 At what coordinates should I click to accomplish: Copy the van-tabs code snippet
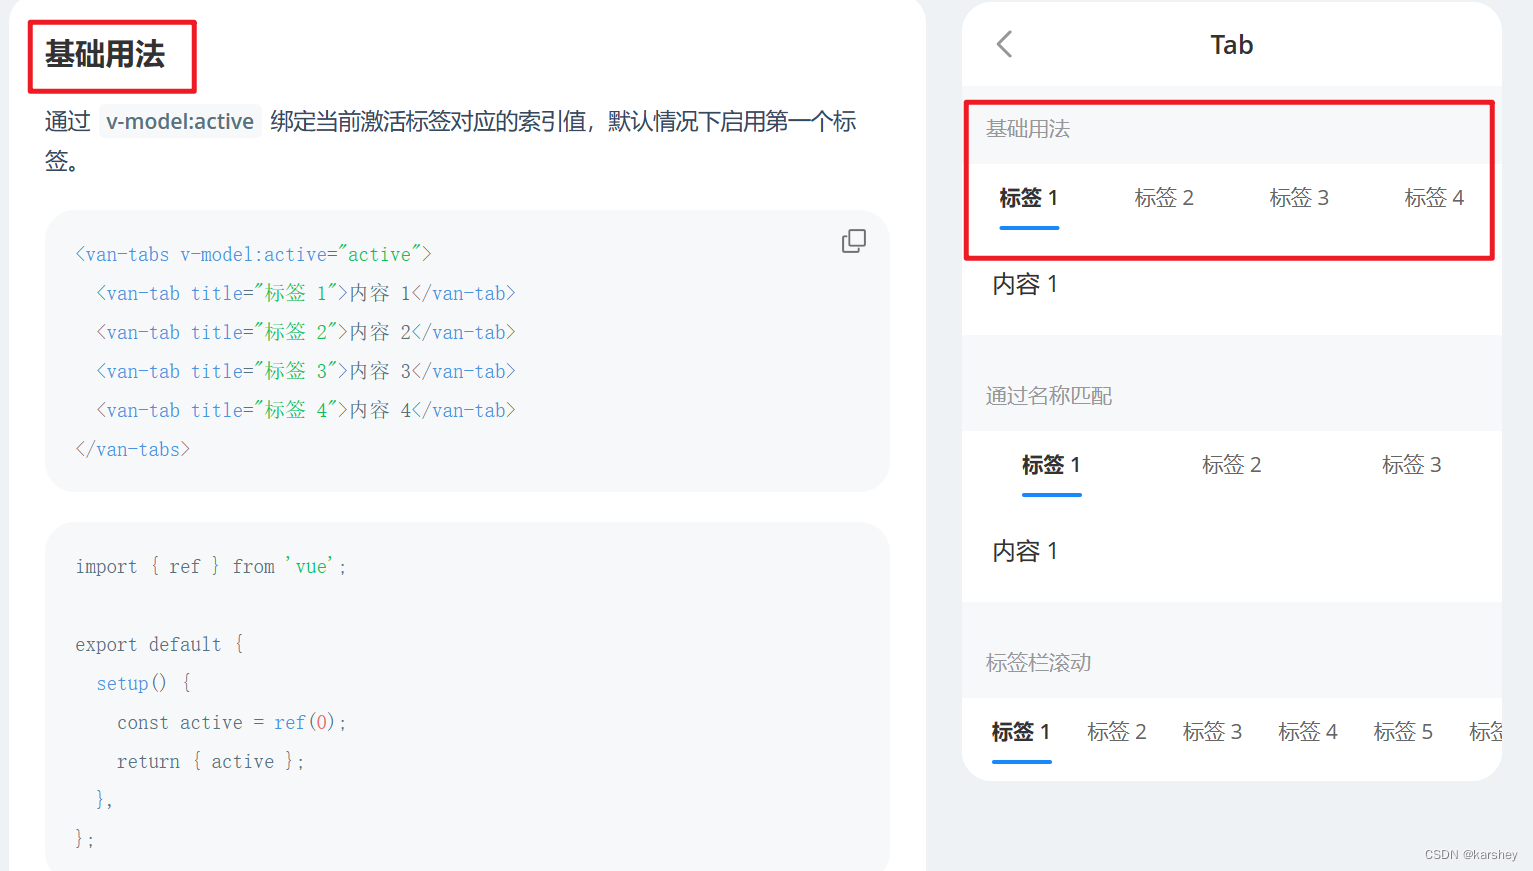[x=853, y=241]
